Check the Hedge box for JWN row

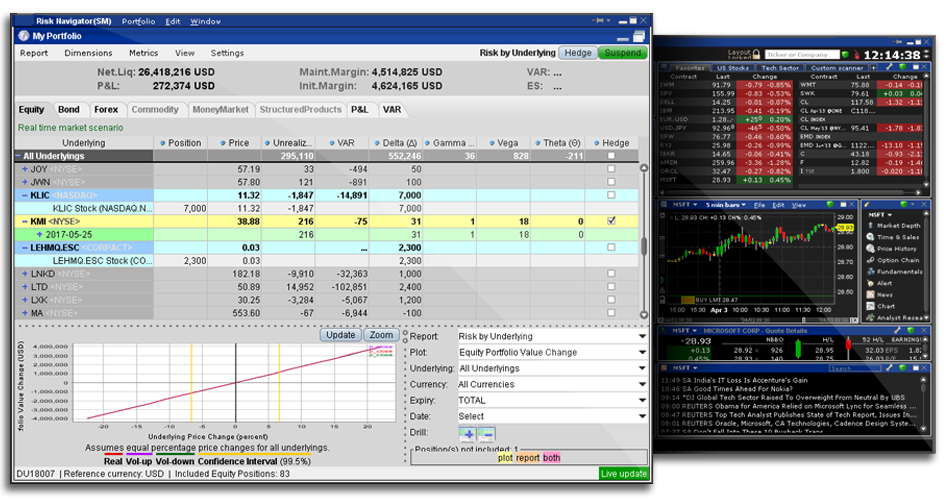611,182
